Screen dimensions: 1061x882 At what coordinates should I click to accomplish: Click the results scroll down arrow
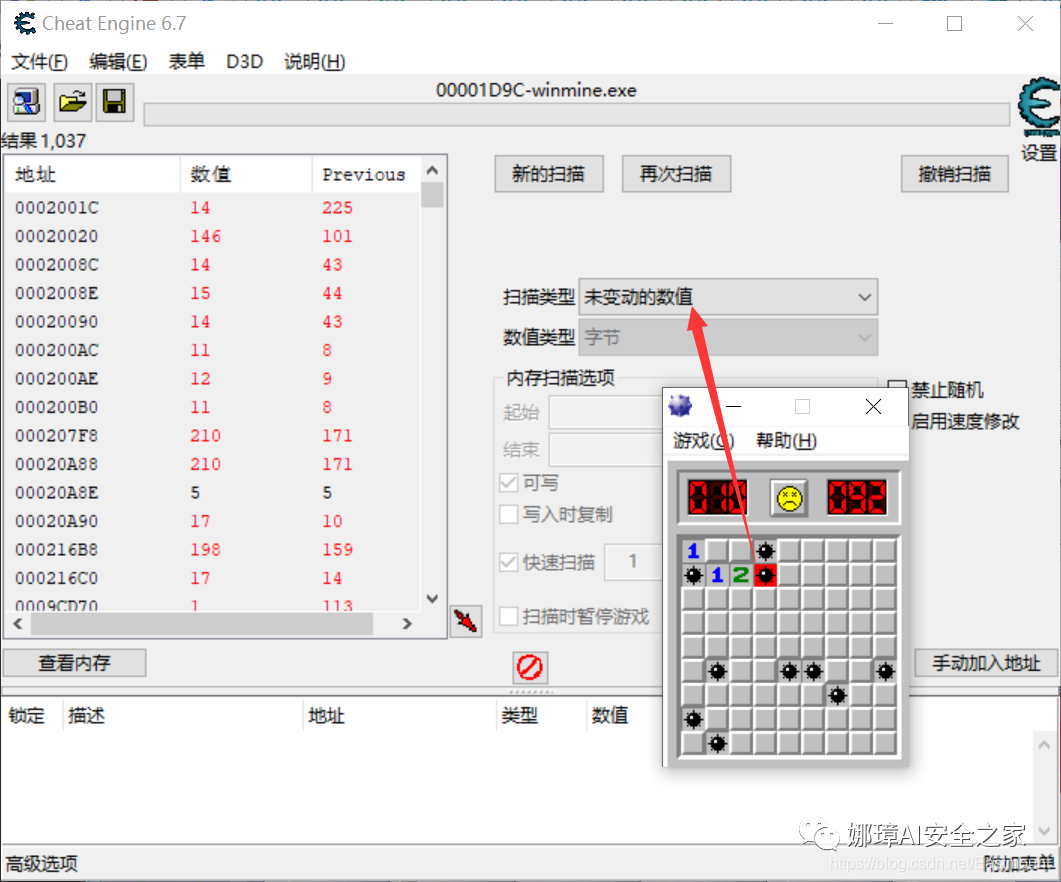(432, 598)
